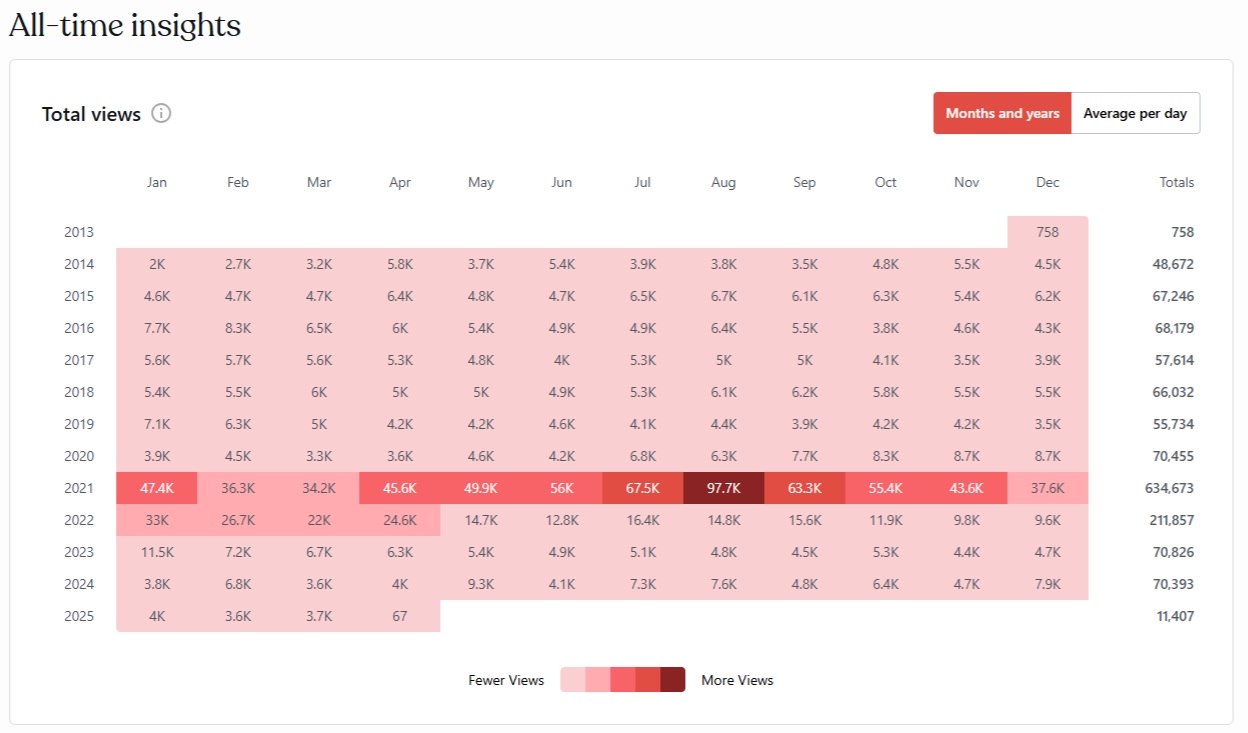1248x733 pixels.
Task: Click the lightest Fewer Views legend swatch
Action: [x=572, y=680]
